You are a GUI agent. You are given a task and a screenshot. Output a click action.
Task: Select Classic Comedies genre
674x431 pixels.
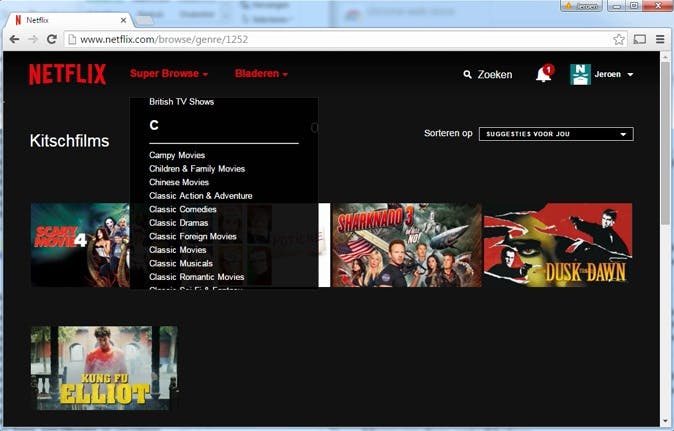[x=183, y=209]
